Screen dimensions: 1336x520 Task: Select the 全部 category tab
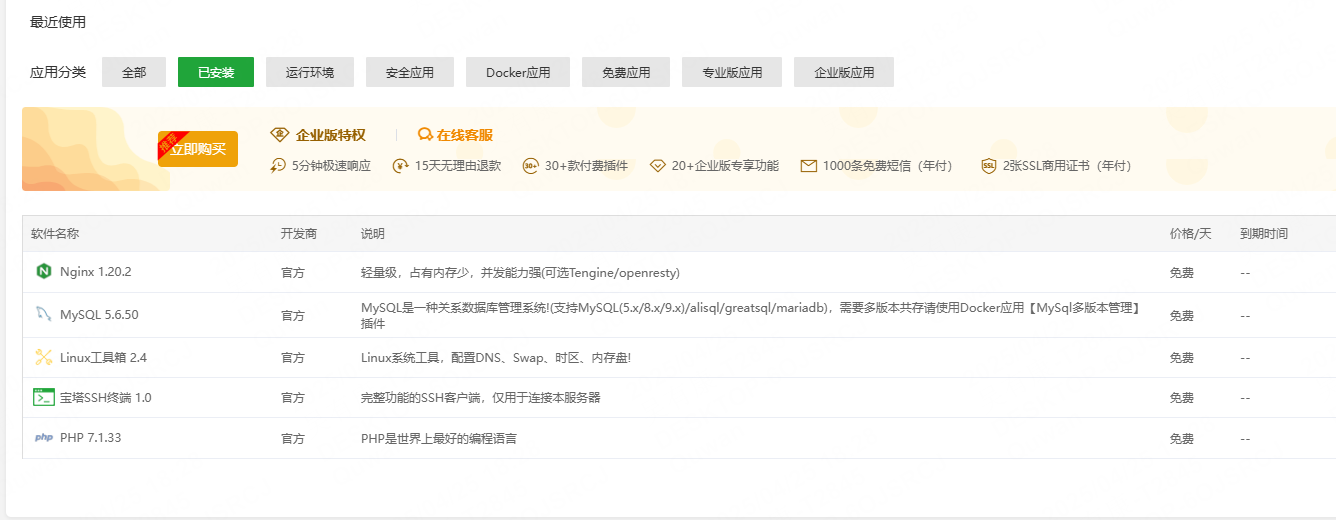point(134,72)
